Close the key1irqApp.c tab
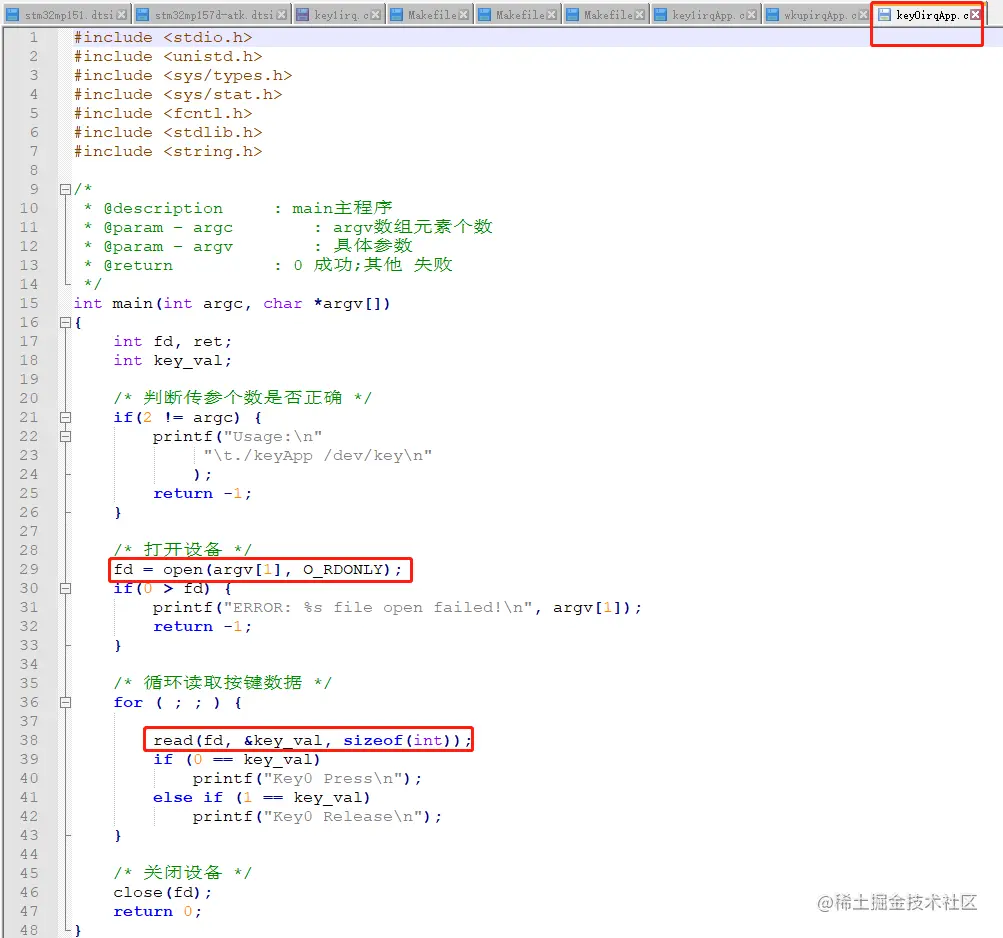The height and width of the screenshot is (938, 1003). click(x=752, y=15)
